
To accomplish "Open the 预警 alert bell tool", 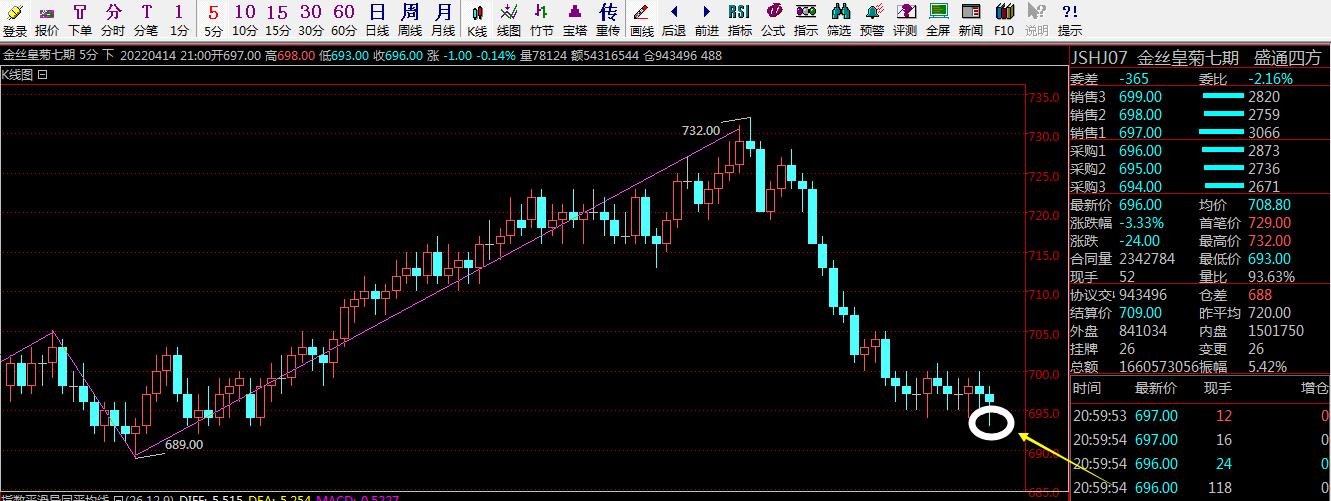I will (x=872, y=19).
